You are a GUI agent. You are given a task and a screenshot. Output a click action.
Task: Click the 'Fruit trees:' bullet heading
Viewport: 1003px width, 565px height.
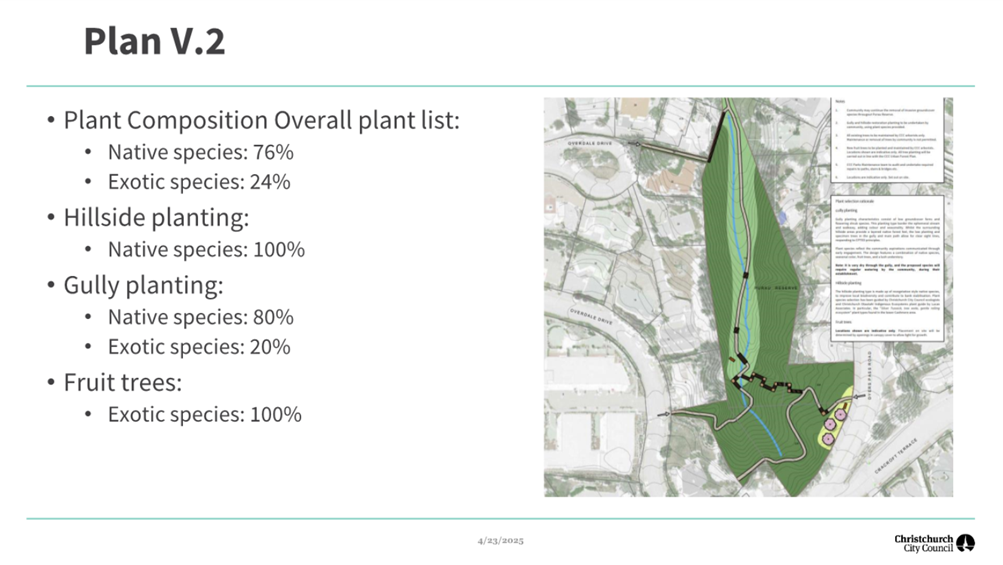tap(124, 382)
